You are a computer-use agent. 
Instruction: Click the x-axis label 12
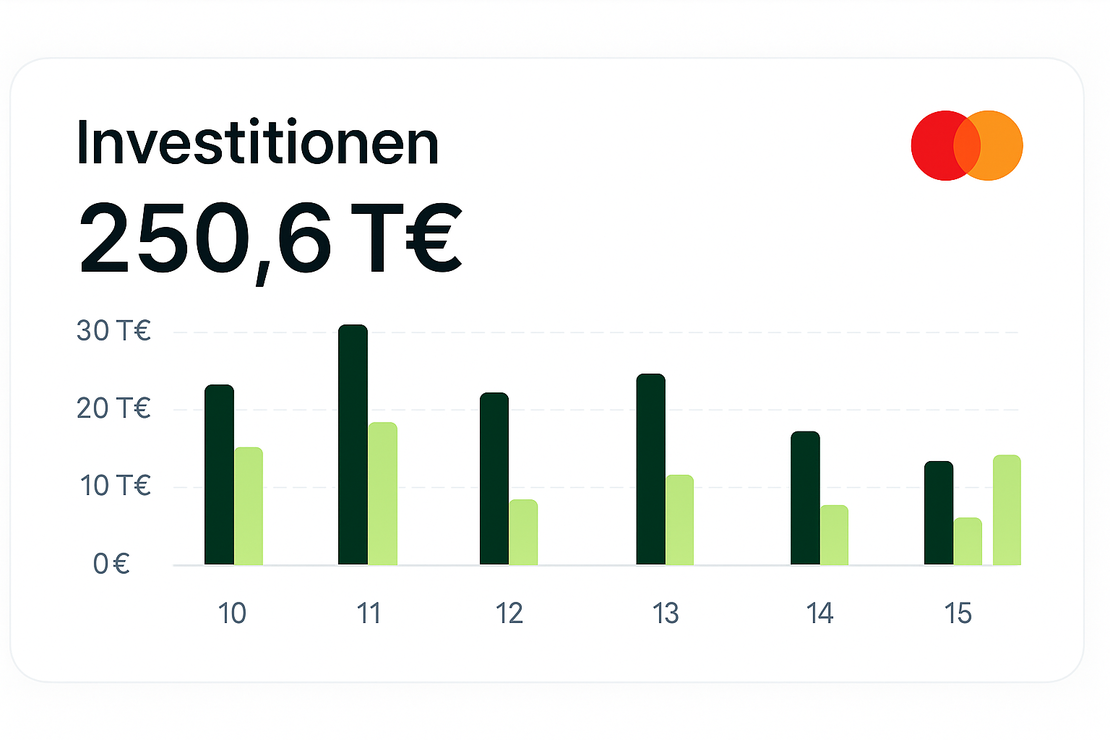[x=509, y=613]
